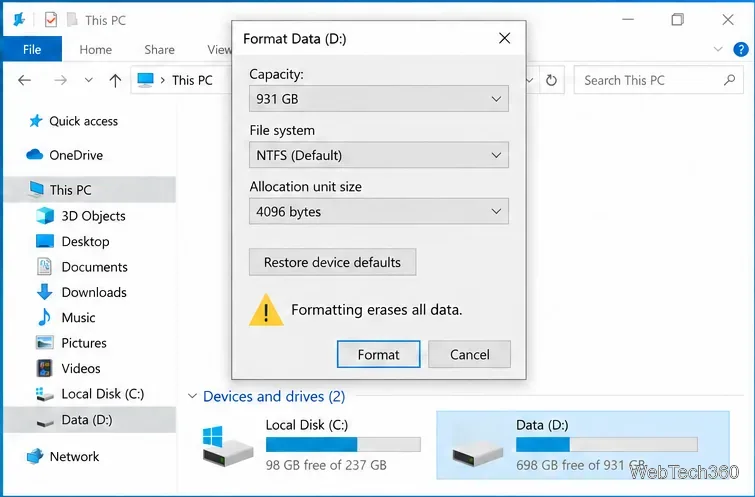Click the warning triangle icon
The image size is (755, 497).
266,310
